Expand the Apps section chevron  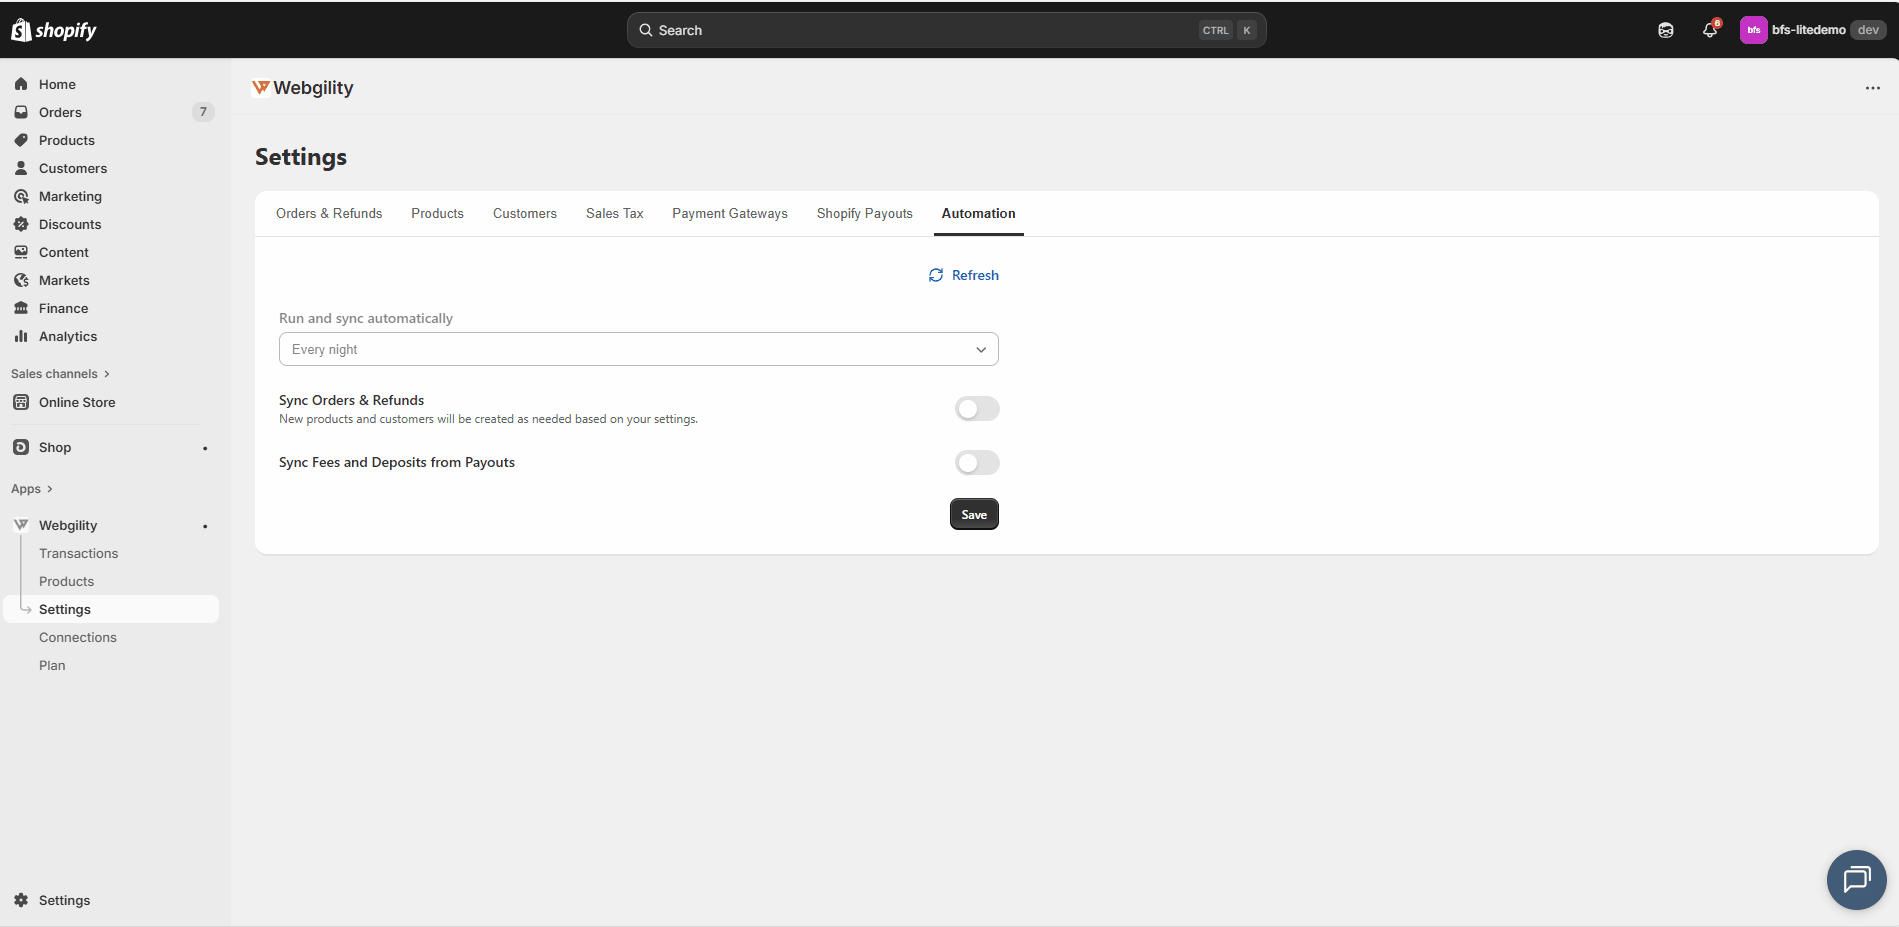[49, 489]
